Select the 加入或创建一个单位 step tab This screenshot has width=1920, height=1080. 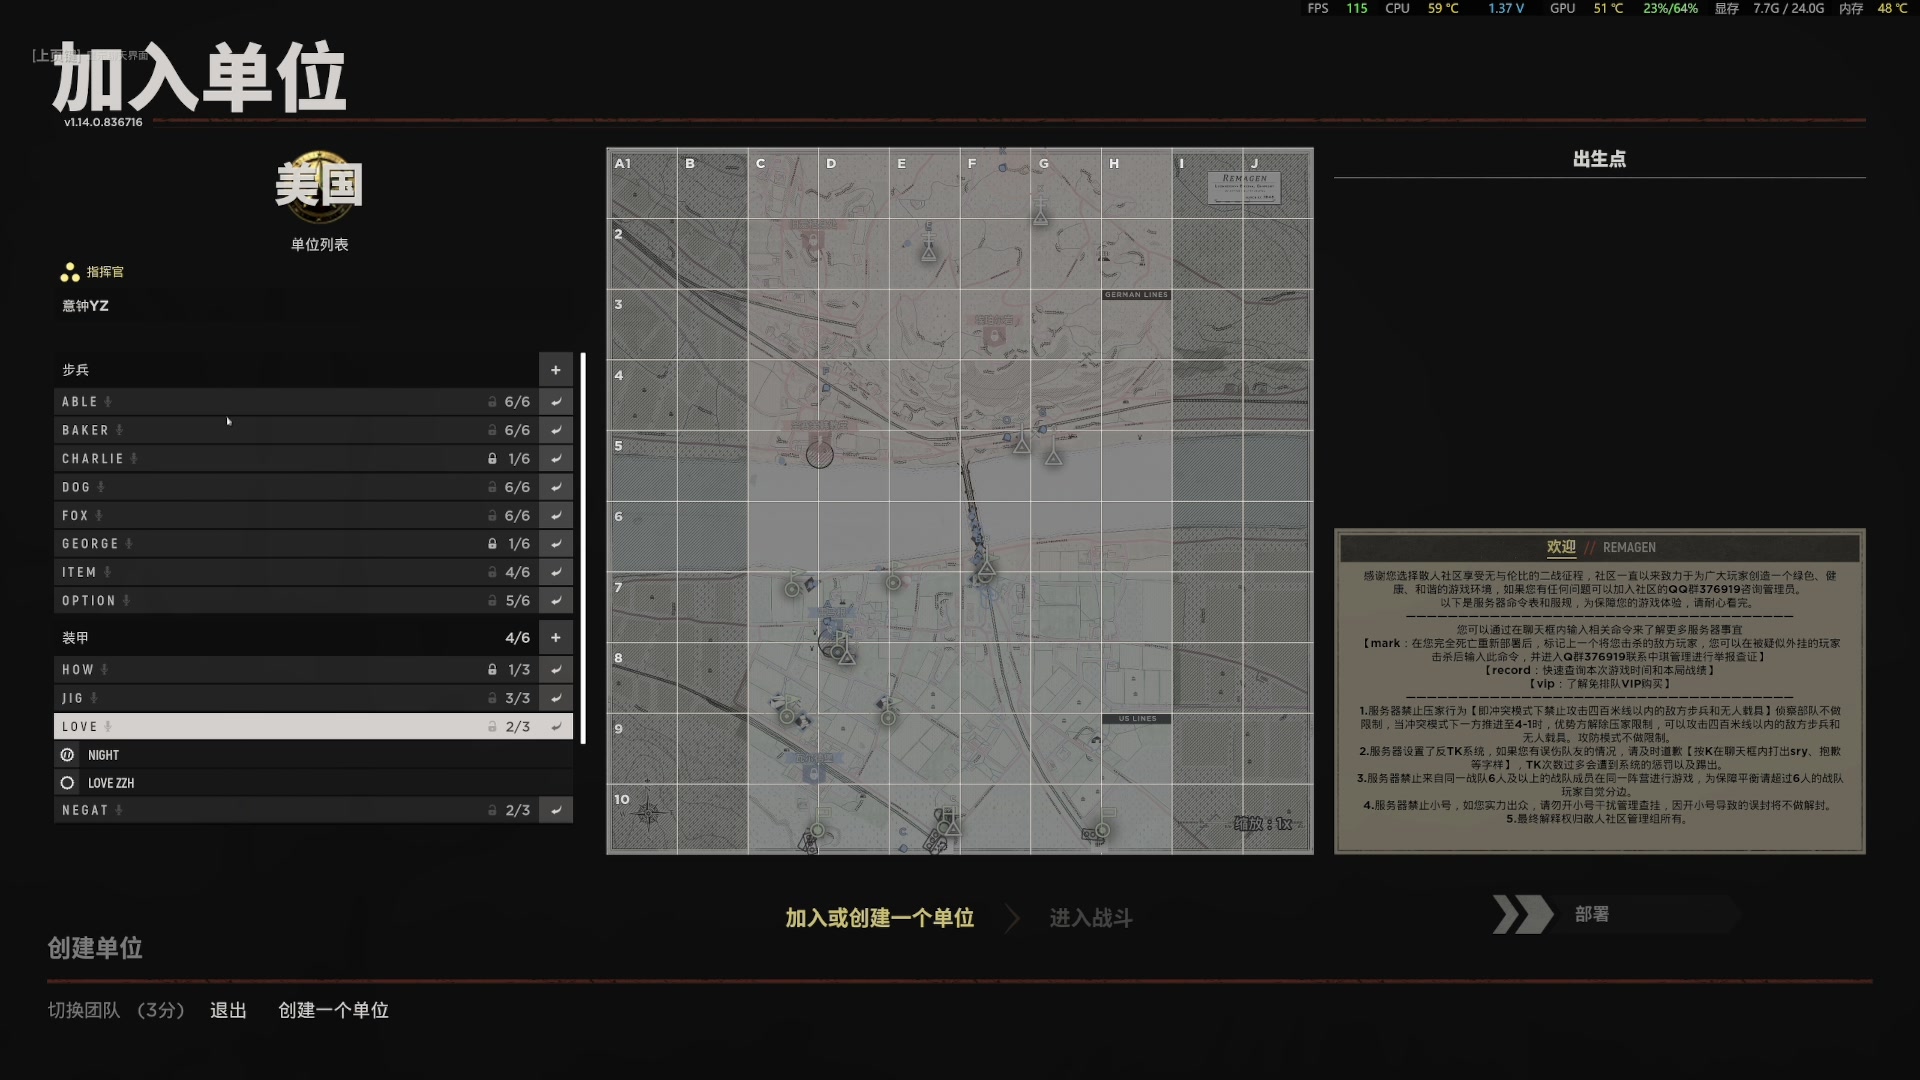coord(879,918)
